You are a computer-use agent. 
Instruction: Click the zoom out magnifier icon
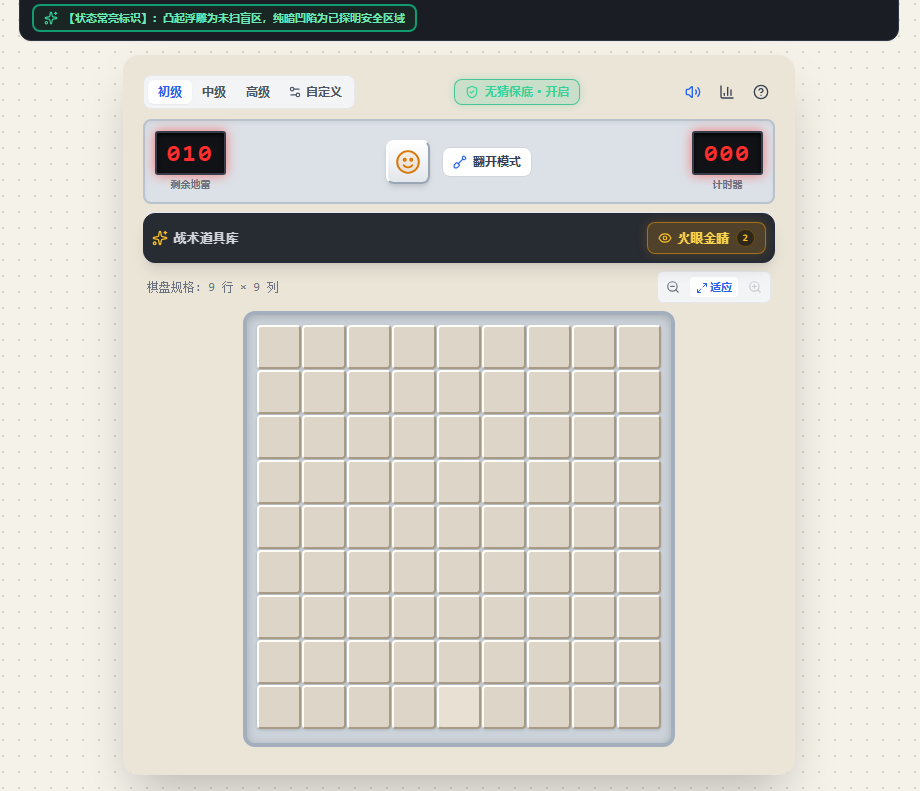673,287
